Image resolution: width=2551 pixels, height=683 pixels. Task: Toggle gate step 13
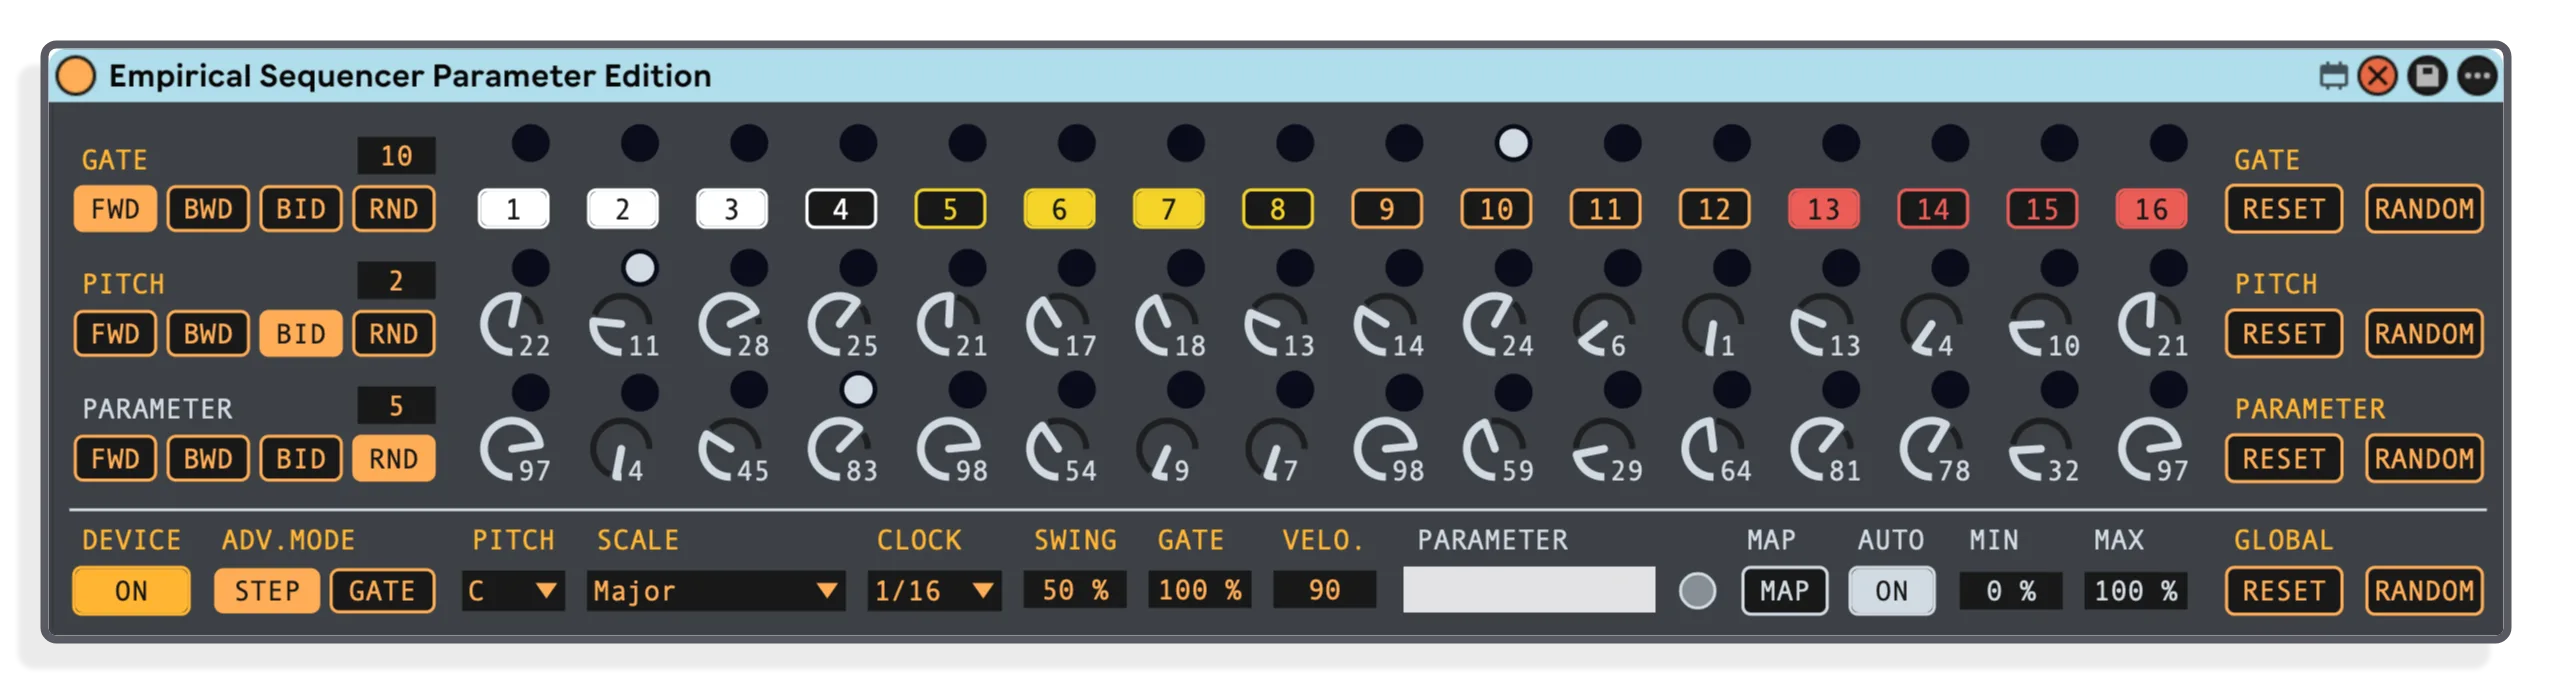coord(1823,209)
